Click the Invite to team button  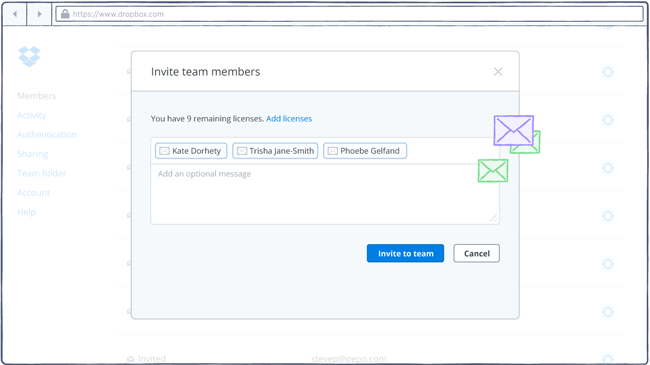pyautogui.click(x=405, y=253)
